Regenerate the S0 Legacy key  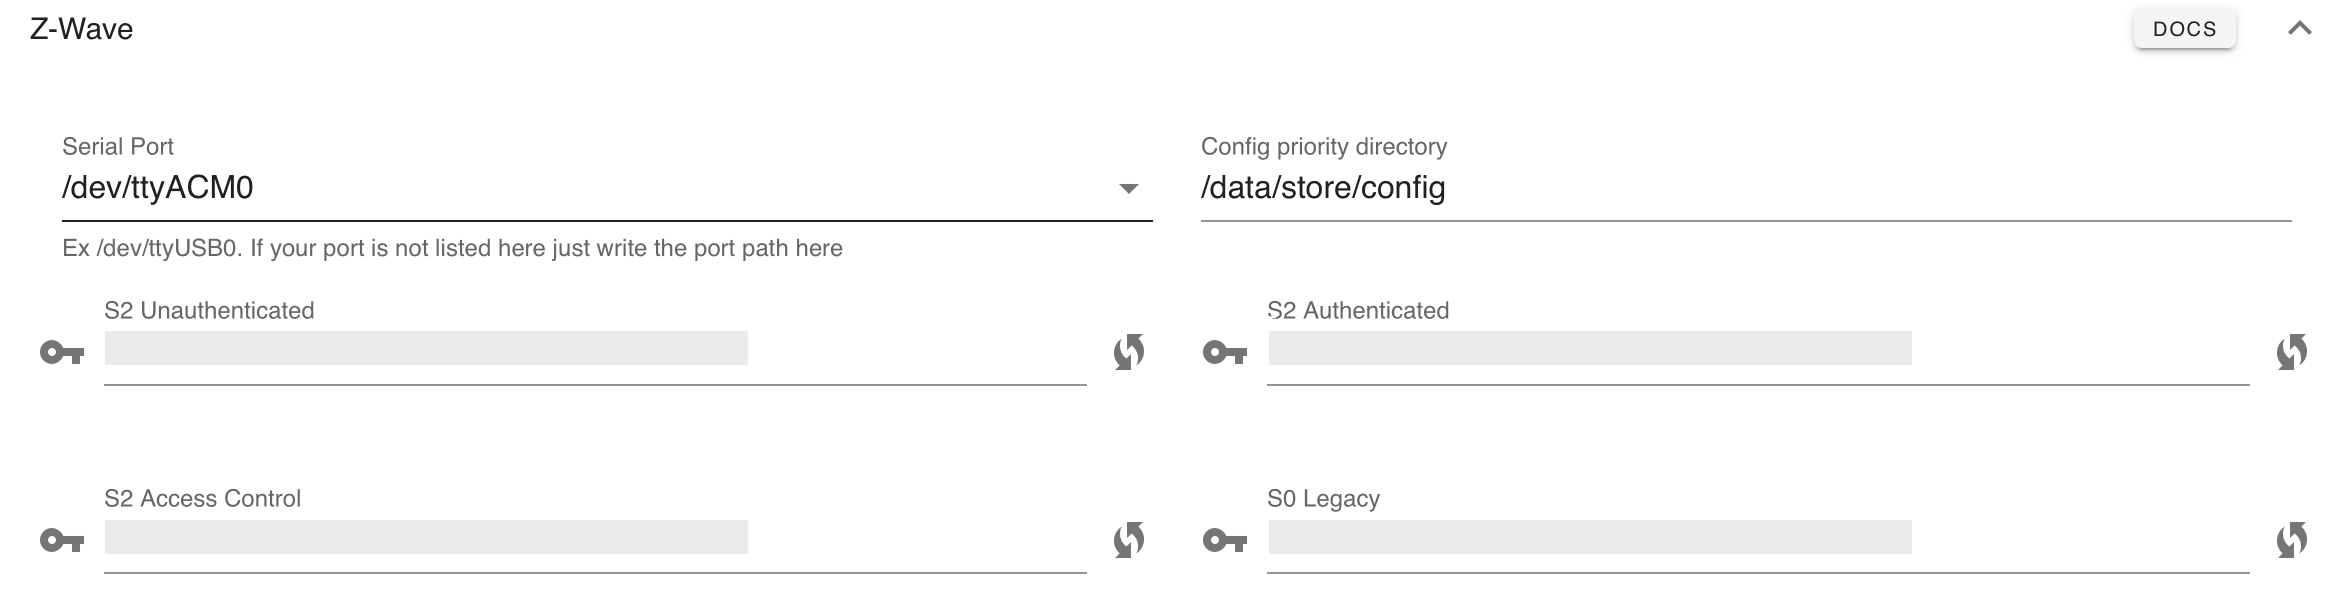coord(2292,540)
